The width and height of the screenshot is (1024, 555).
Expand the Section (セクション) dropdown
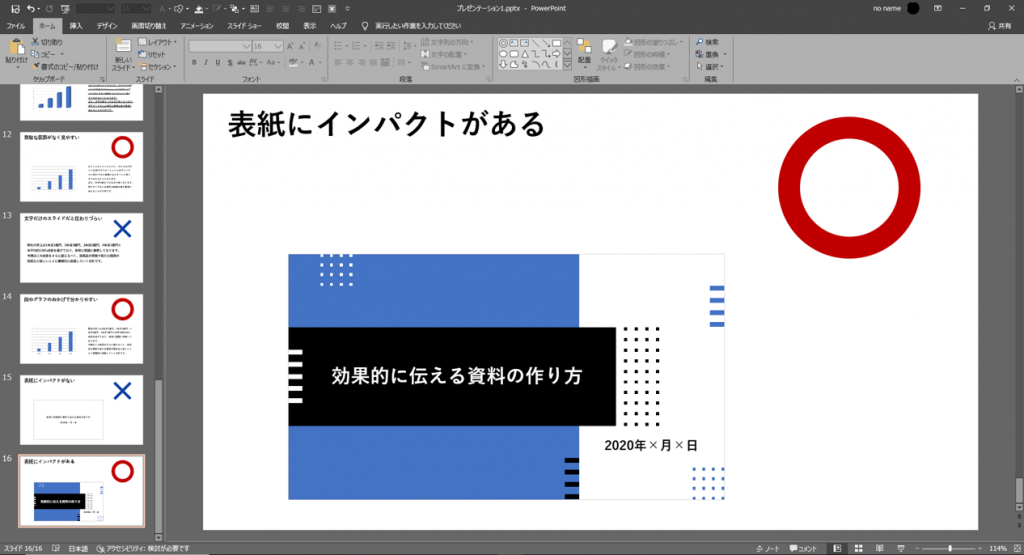click(157, 67)
